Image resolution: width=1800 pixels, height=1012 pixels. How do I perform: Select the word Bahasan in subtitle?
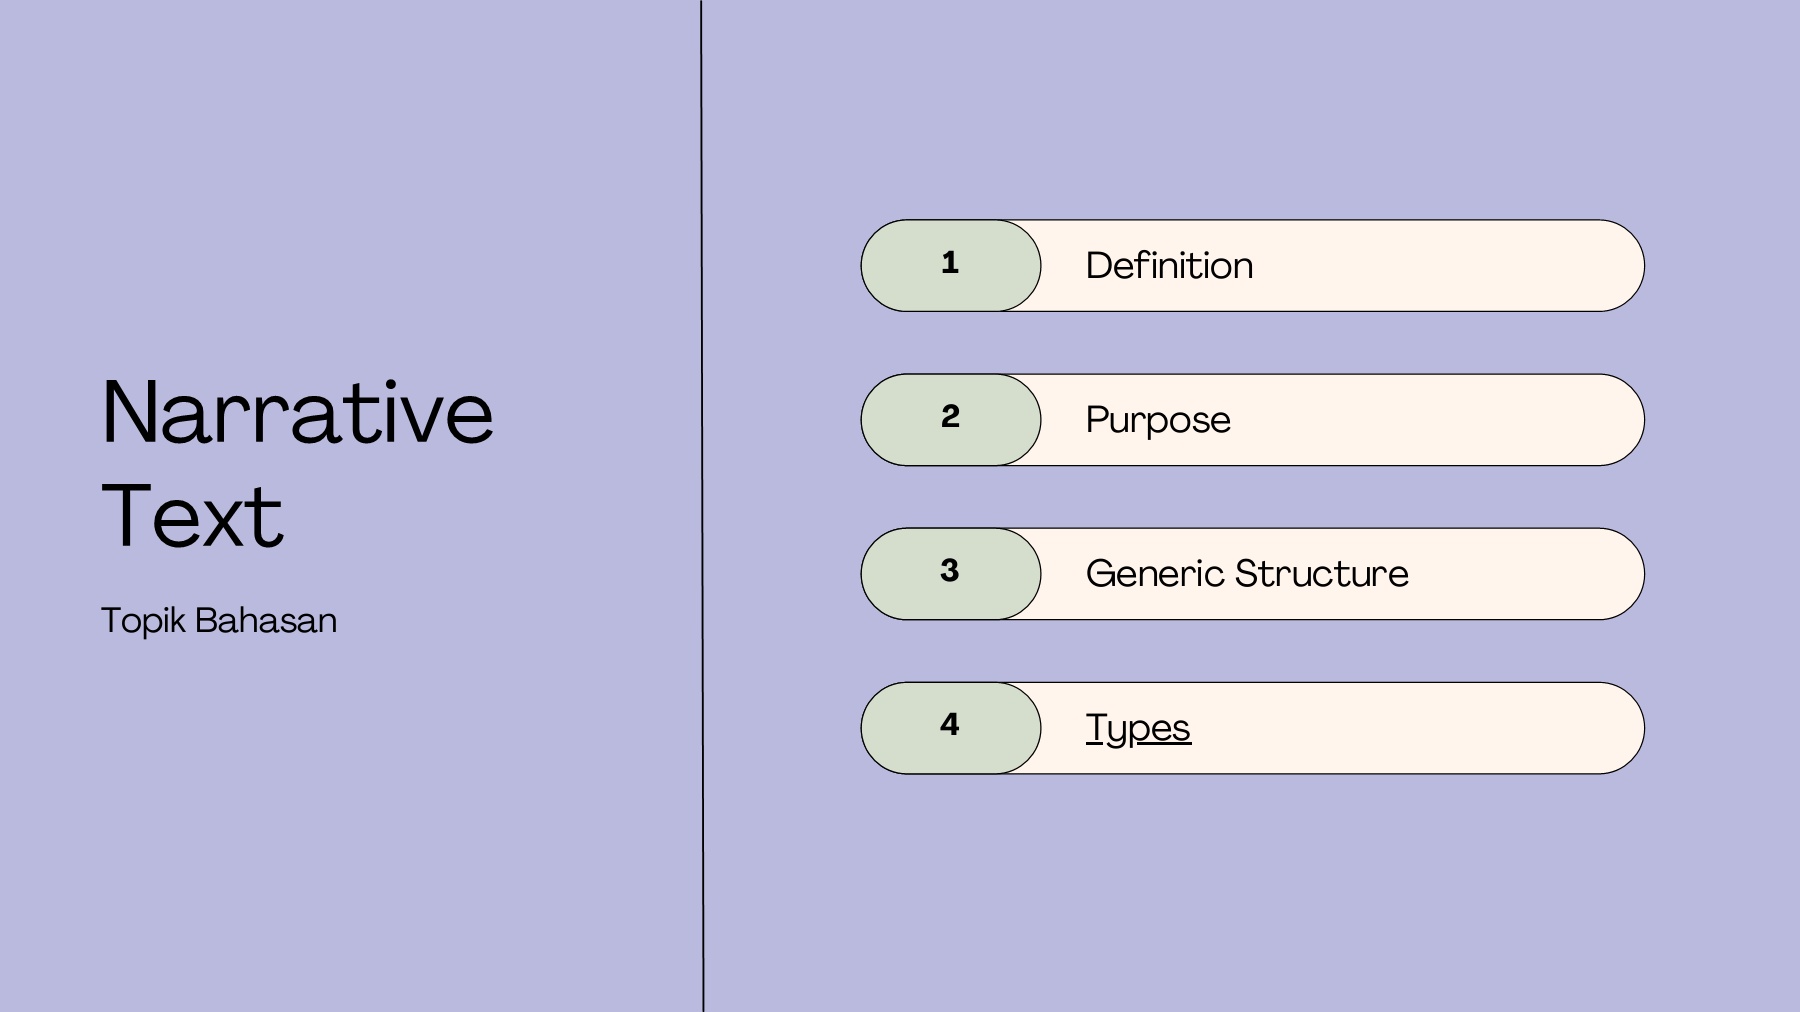point(265,621)
